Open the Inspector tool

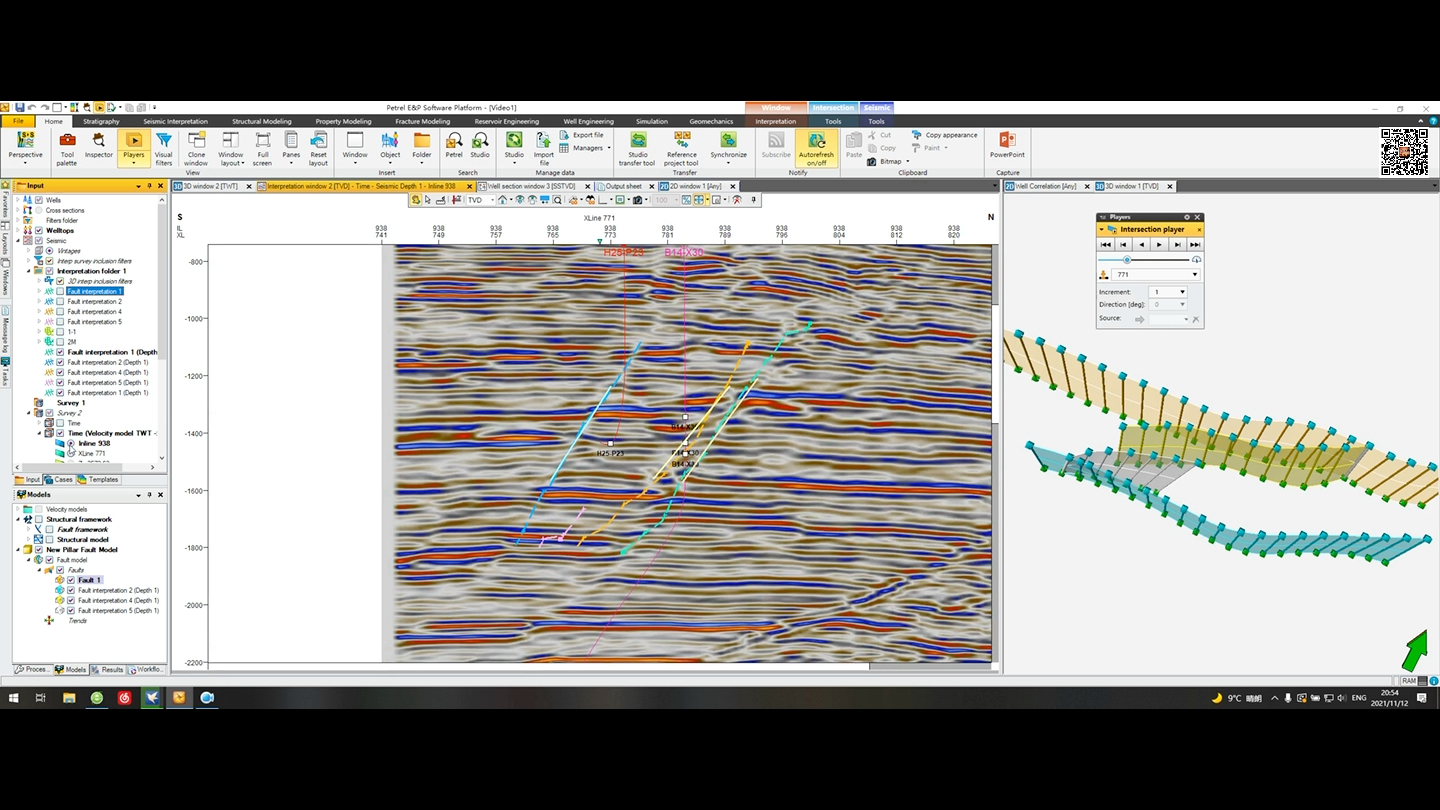click(99, 145)
